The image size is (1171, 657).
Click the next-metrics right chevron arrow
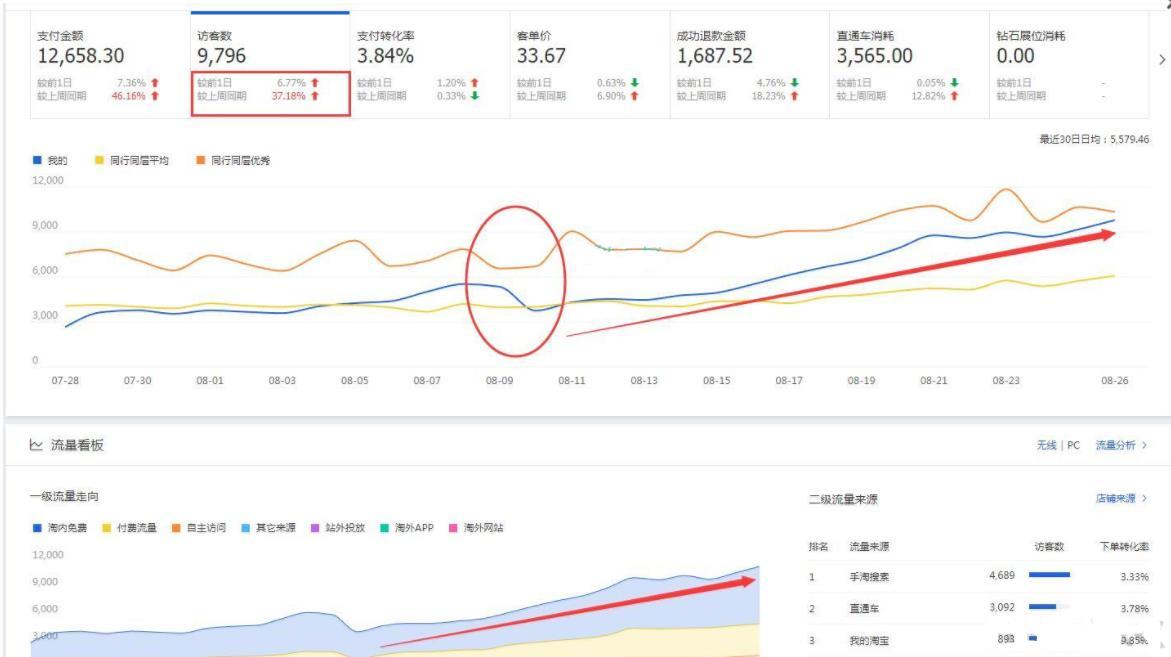click(1161, 60)
